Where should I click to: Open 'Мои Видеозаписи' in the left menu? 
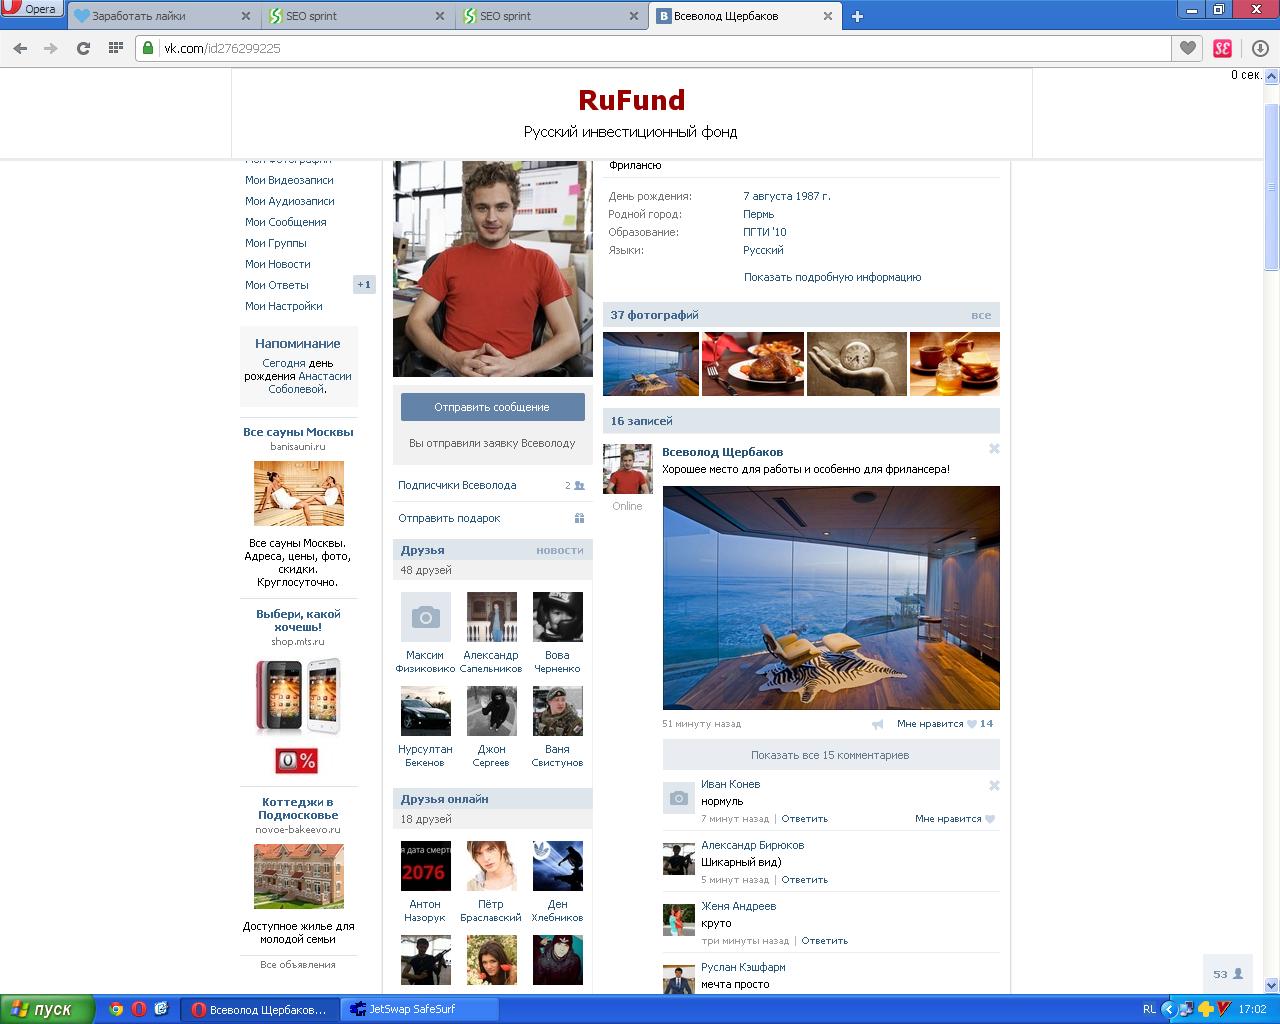[x=289, y=180]
